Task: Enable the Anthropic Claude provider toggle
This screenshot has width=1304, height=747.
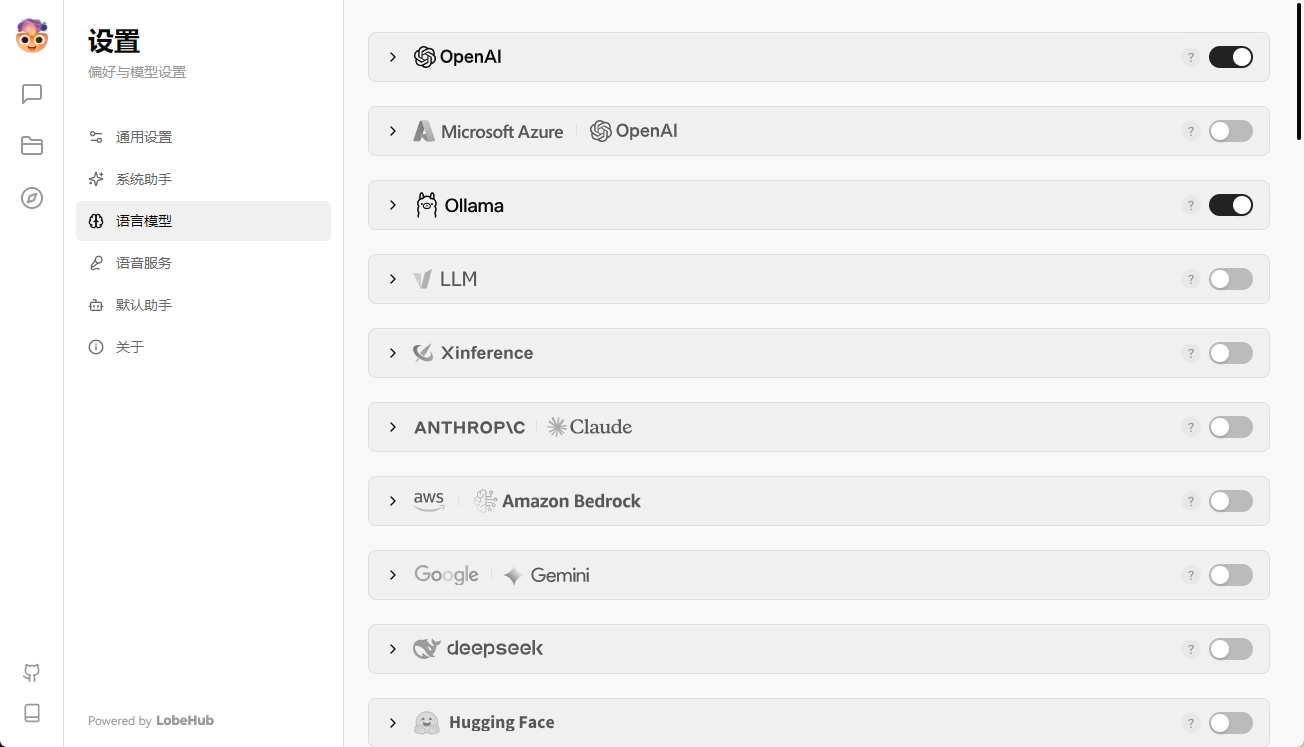Action: [1230, 427]
